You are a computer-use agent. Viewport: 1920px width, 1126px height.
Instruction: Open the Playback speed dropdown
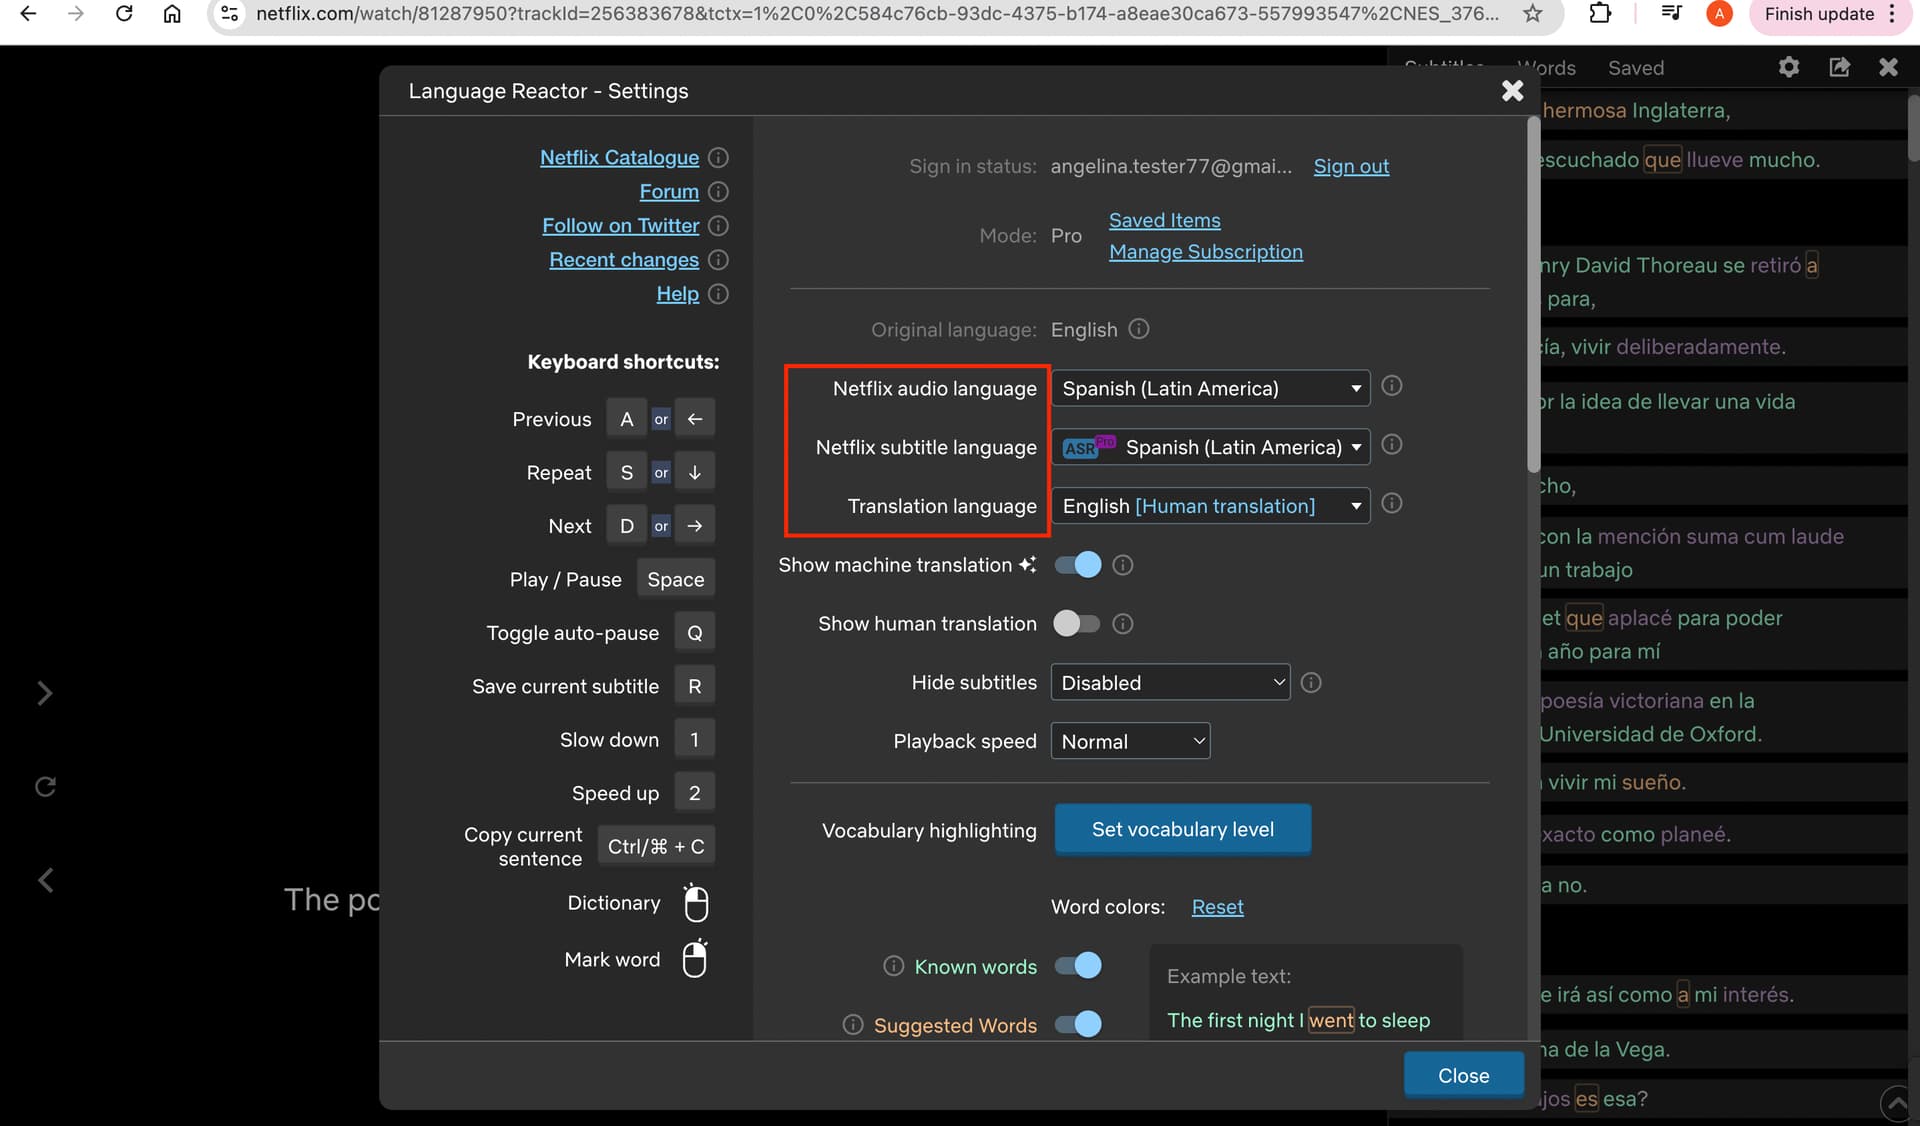click(1130, 741)
